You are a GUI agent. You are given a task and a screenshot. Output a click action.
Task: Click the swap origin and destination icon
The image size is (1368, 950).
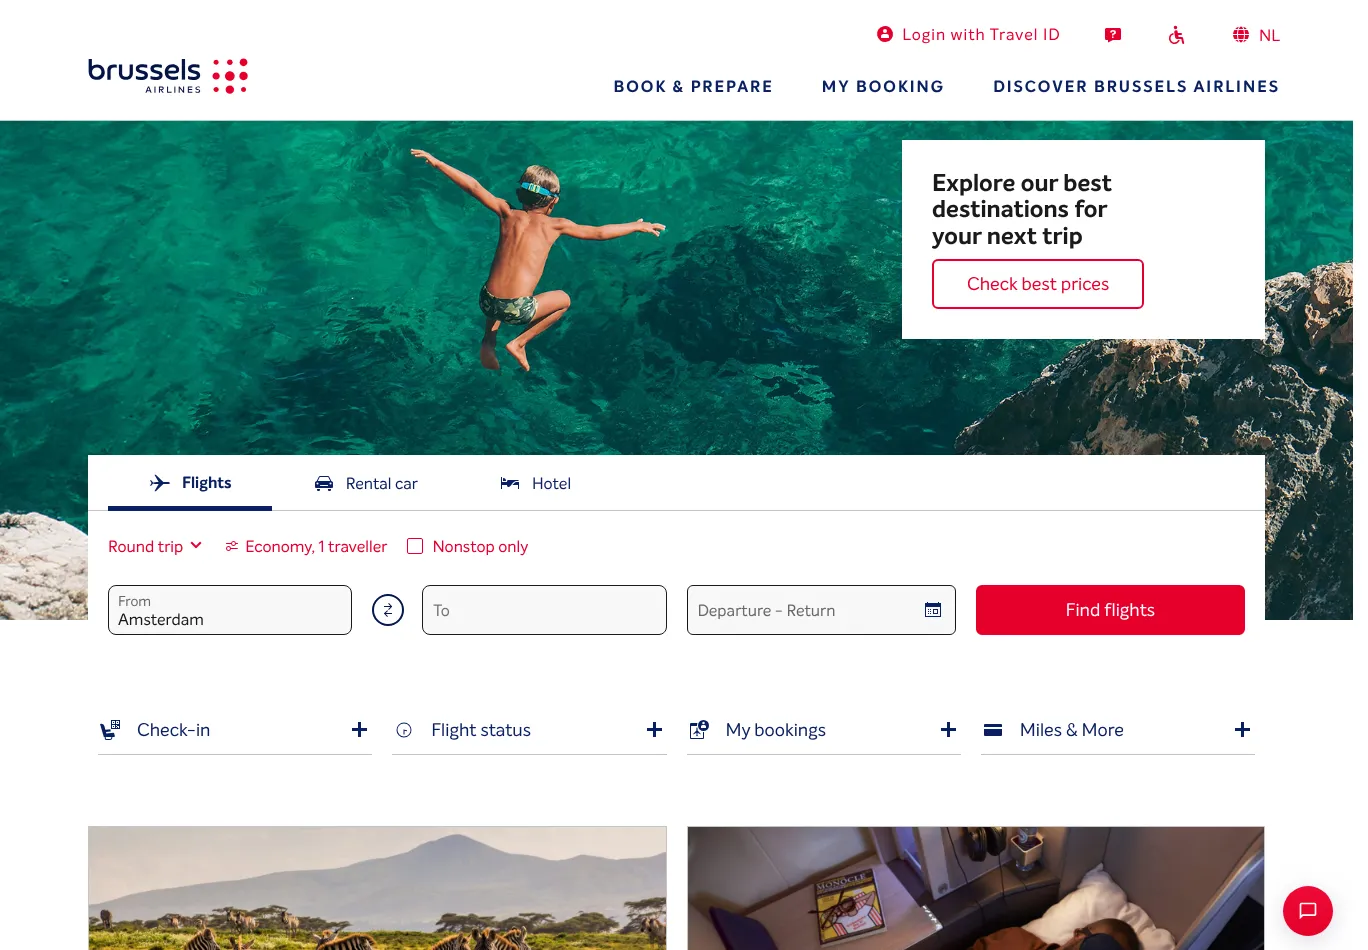point(388,610)
